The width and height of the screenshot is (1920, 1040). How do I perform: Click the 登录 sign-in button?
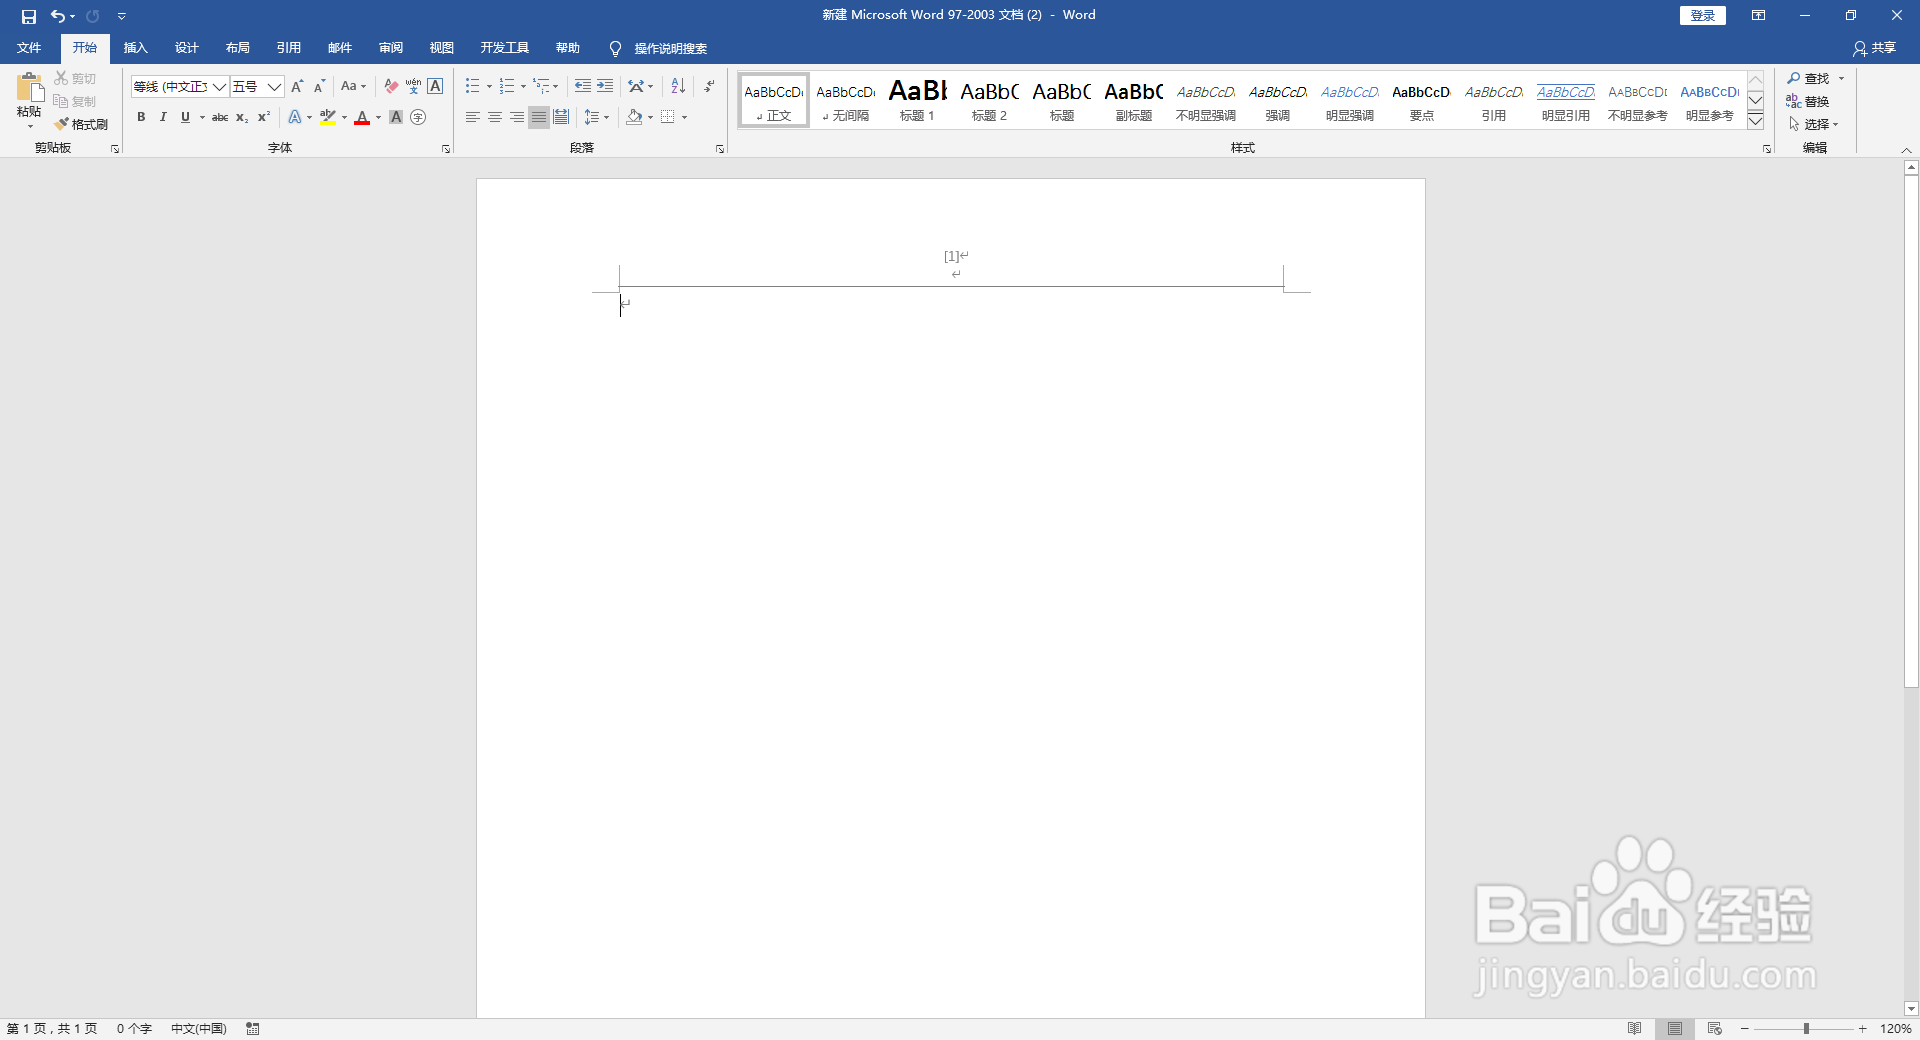click(1702, 15)
